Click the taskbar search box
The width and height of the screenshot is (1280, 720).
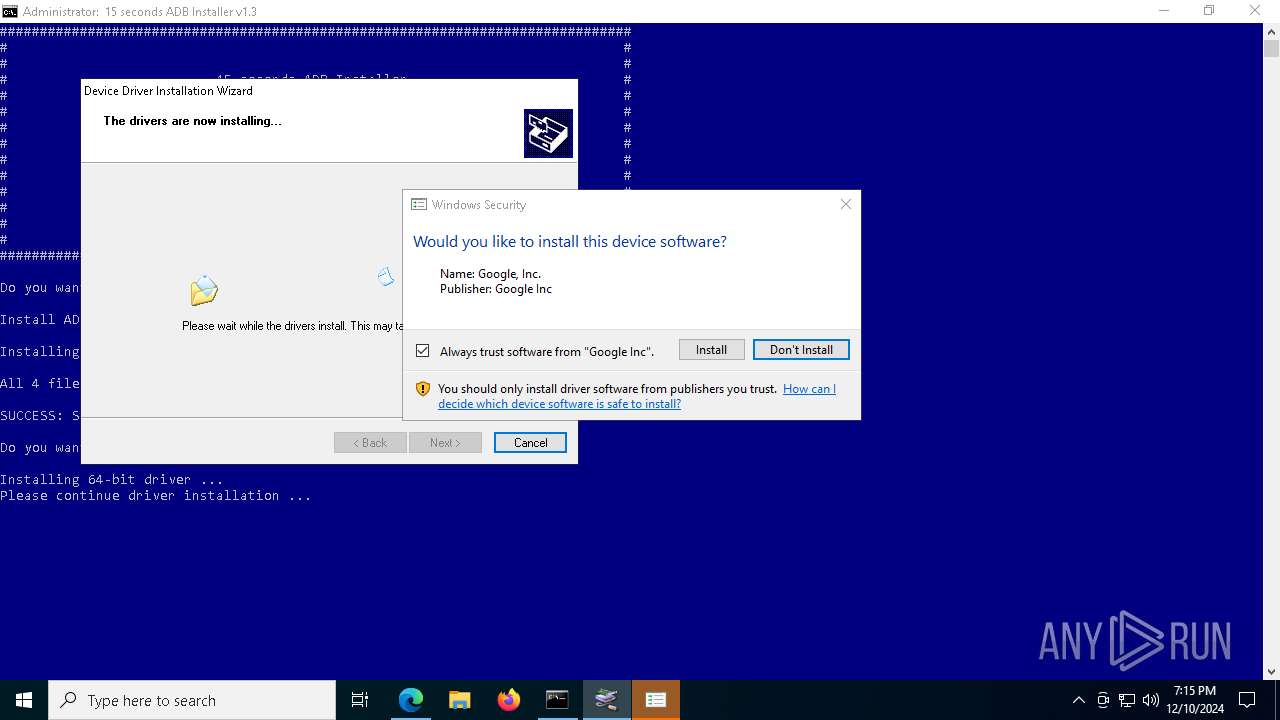[x=192, y=700]
